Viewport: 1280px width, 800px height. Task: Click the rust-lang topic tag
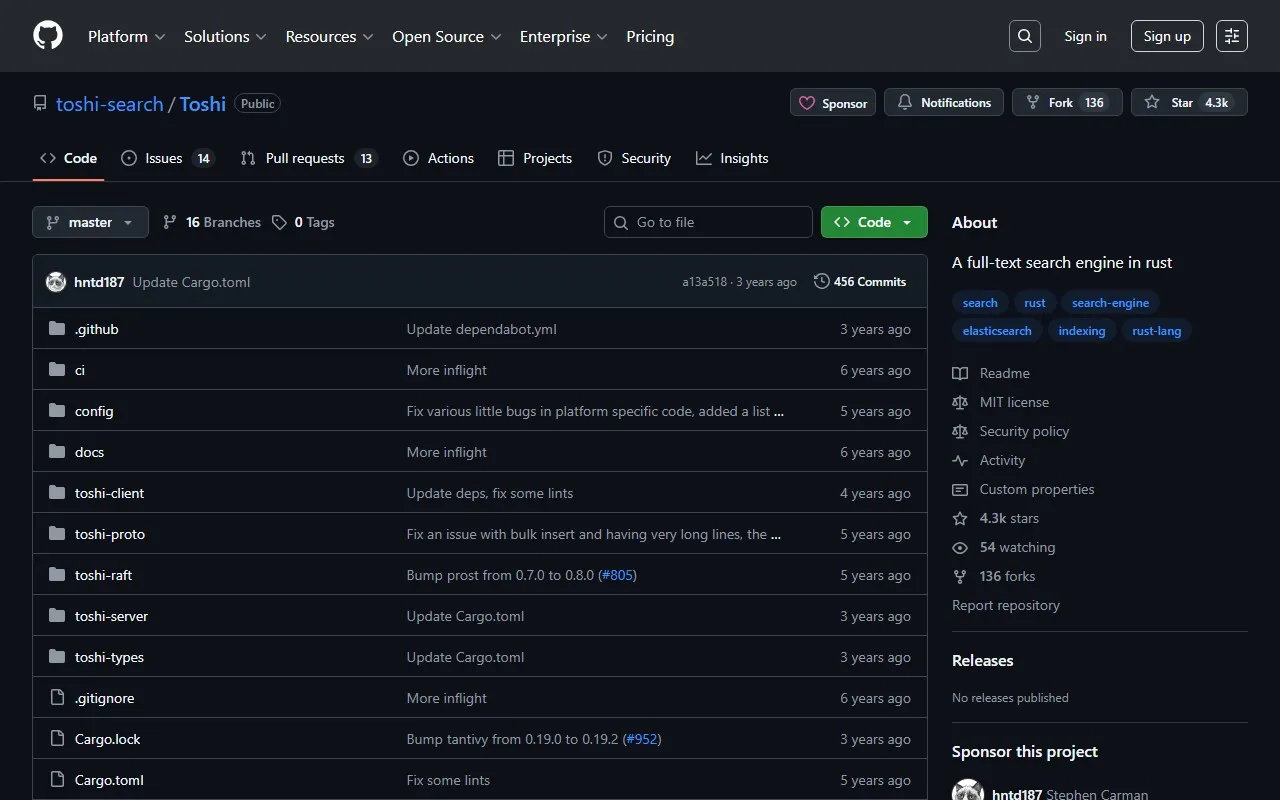point(1156,331)
